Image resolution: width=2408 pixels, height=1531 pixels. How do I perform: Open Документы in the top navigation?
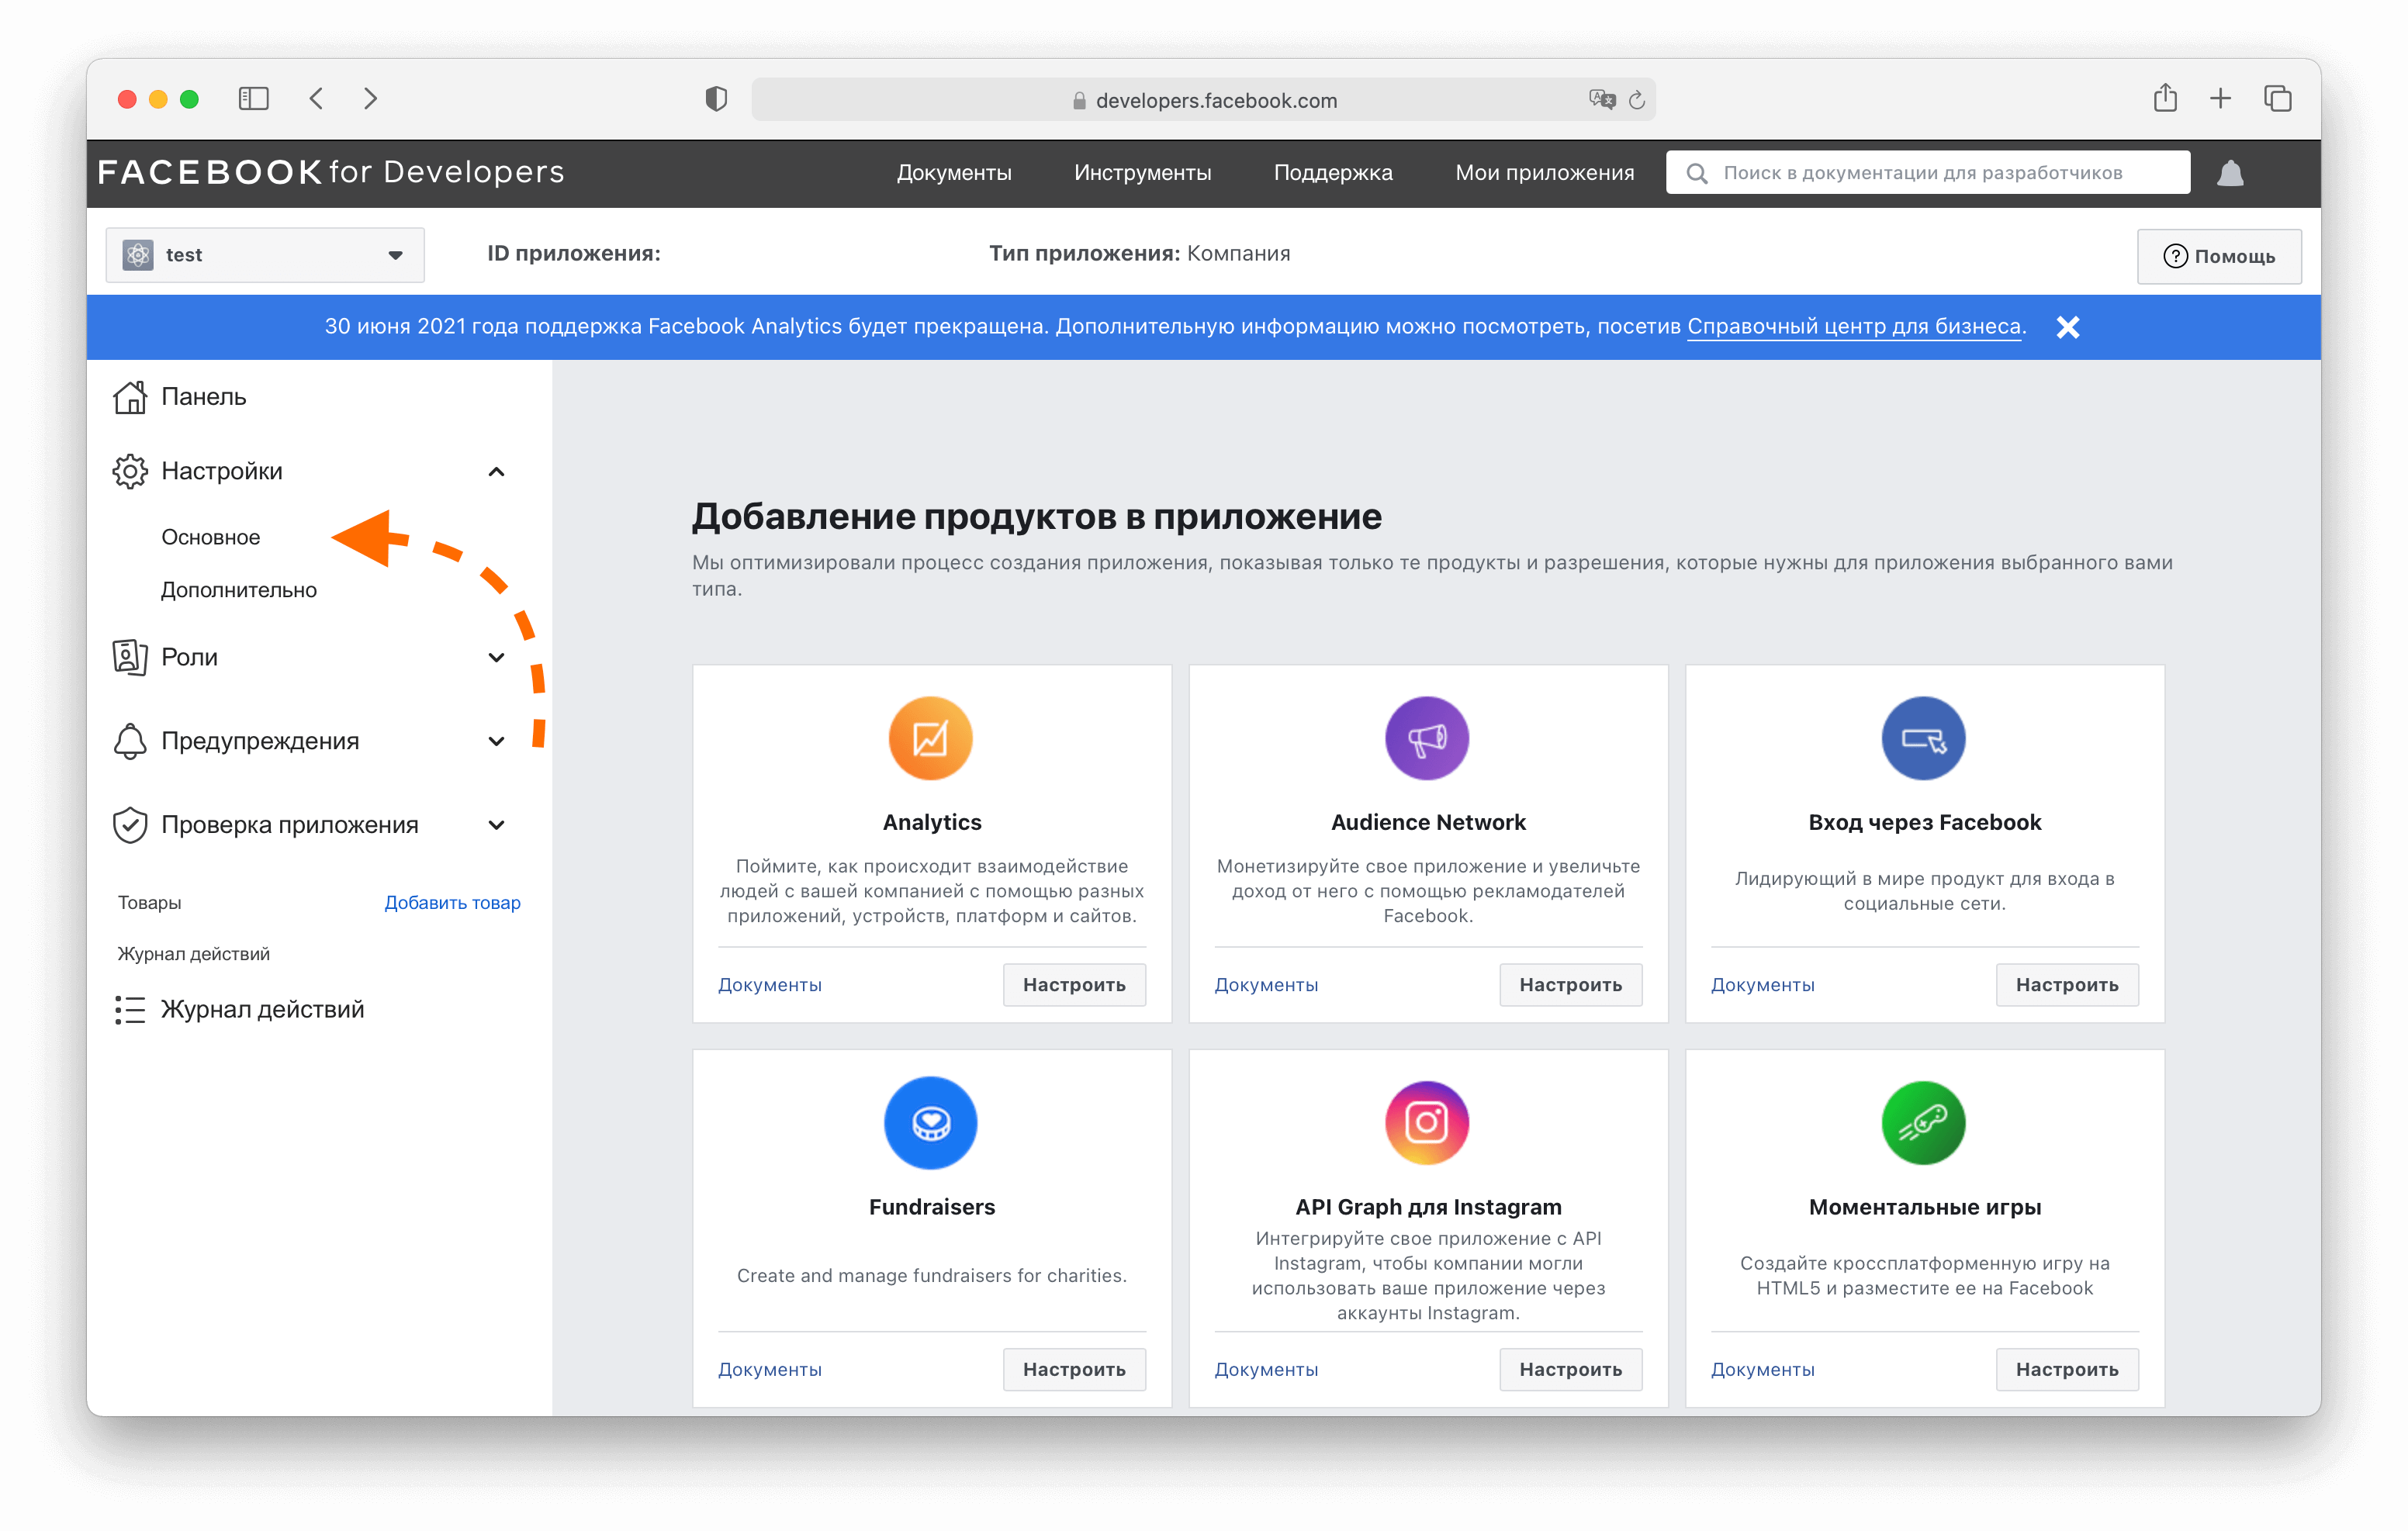(x=954, y=173)
